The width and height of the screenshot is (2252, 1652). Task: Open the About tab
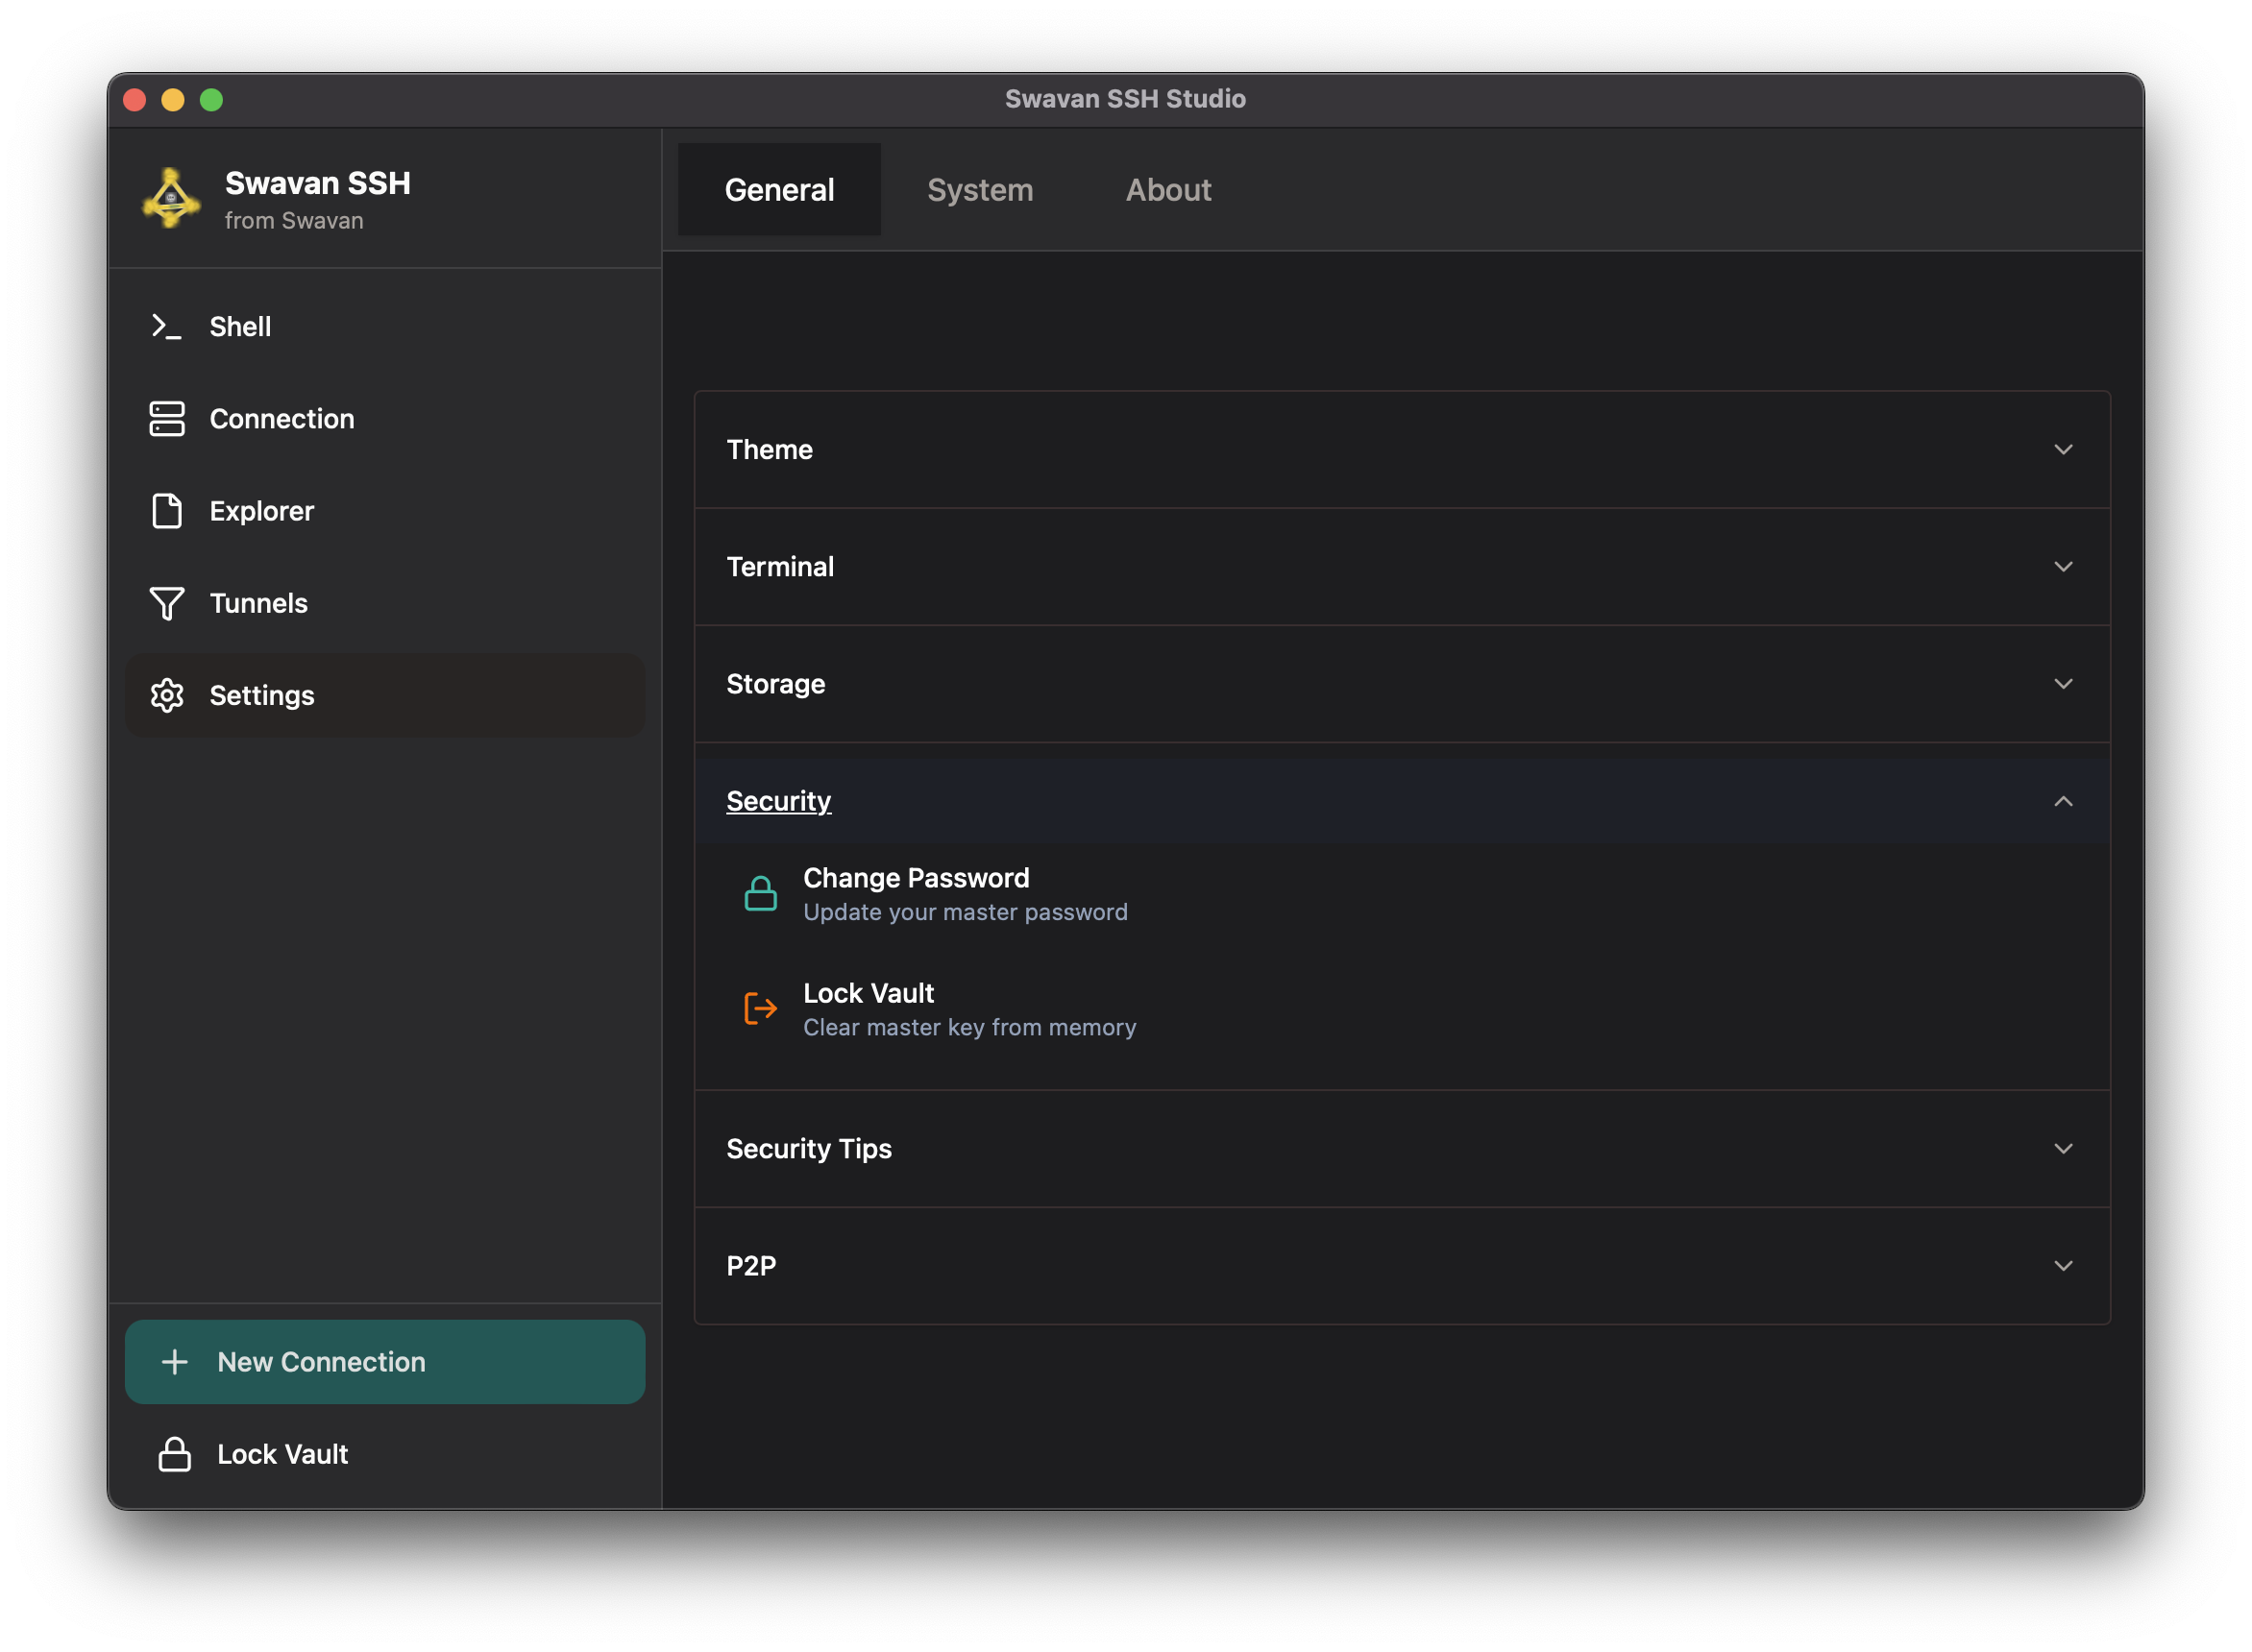click(x=1168, y=189)
